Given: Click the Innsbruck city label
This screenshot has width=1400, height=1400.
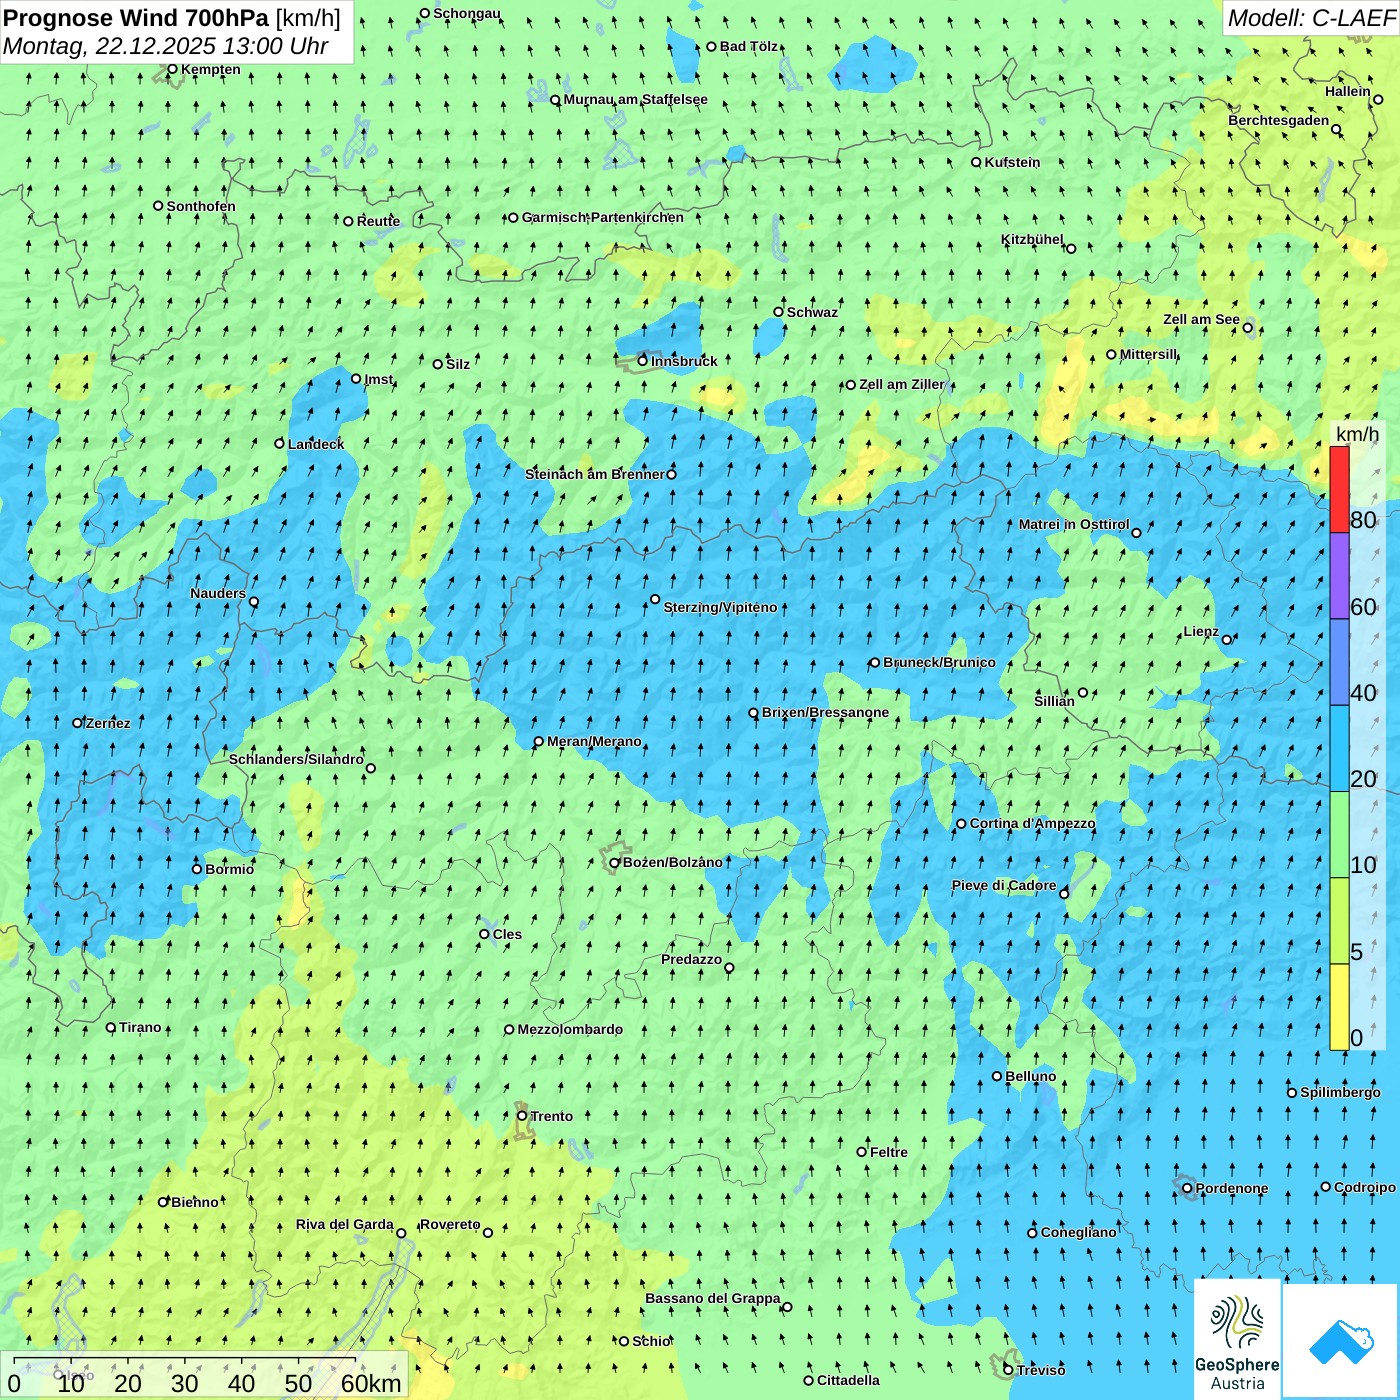Looking at the screenshot, I should point(684,361).
